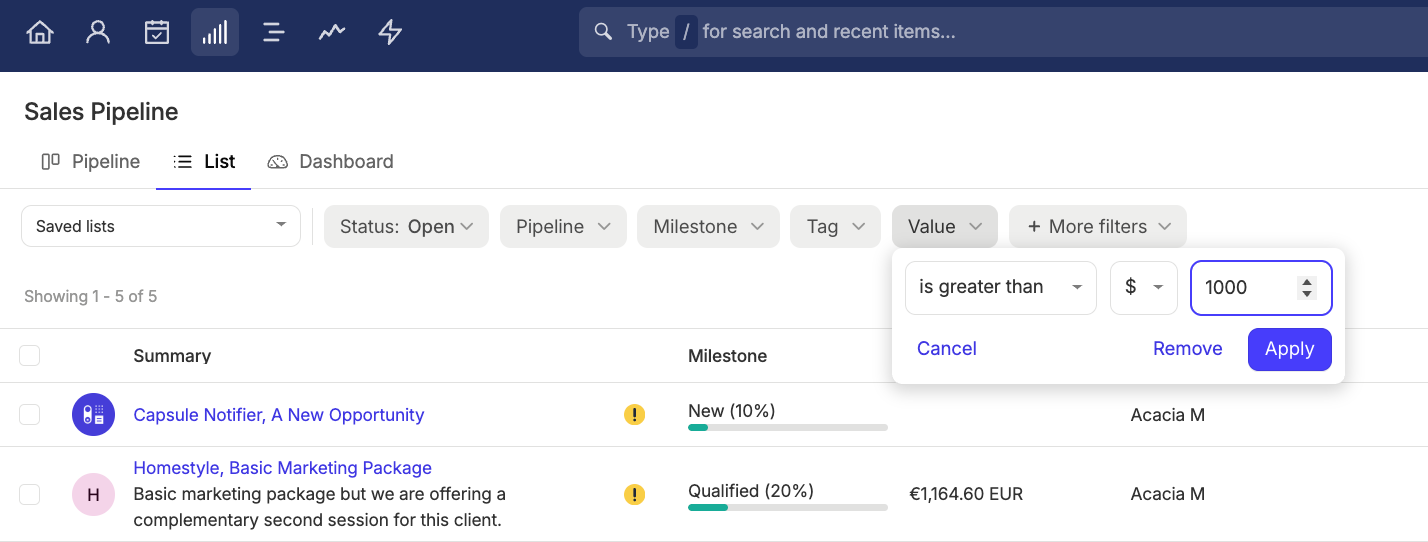This screenshot has height=542, width=1428.
Task: Increase value using the stepper up arrow
Action: click(1306, 282)
